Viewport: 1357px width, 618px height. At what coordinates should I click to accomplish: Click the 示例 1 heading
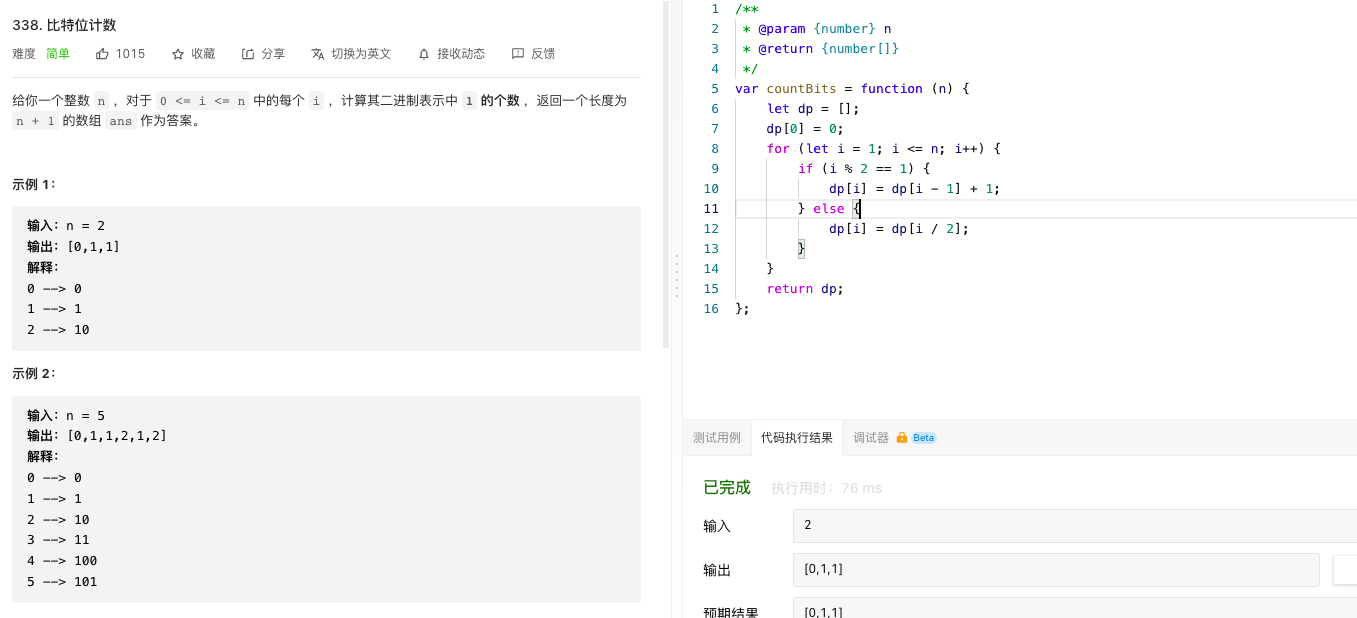coord(34,184)
